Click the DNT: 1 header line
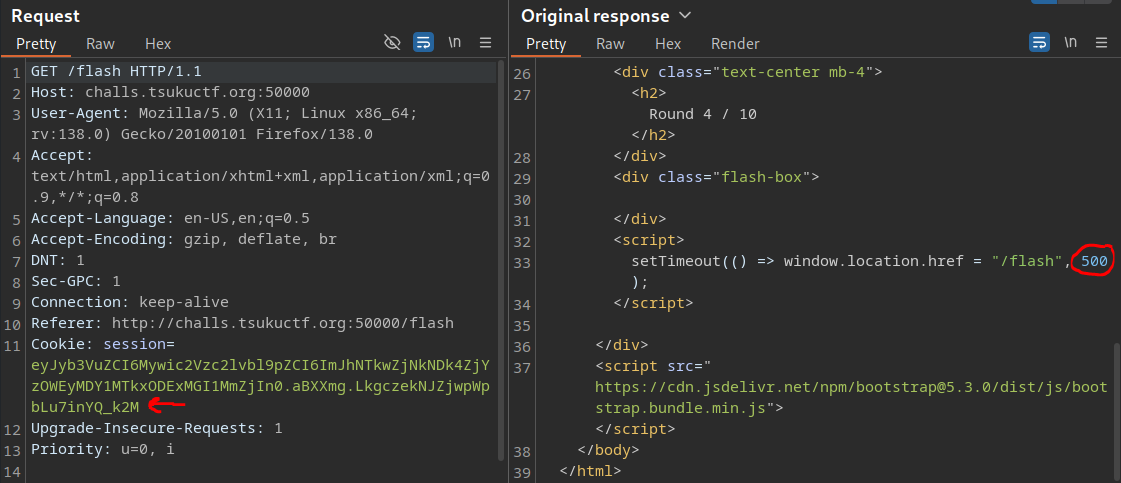1121x483 pixels. [x=58, y=260]
